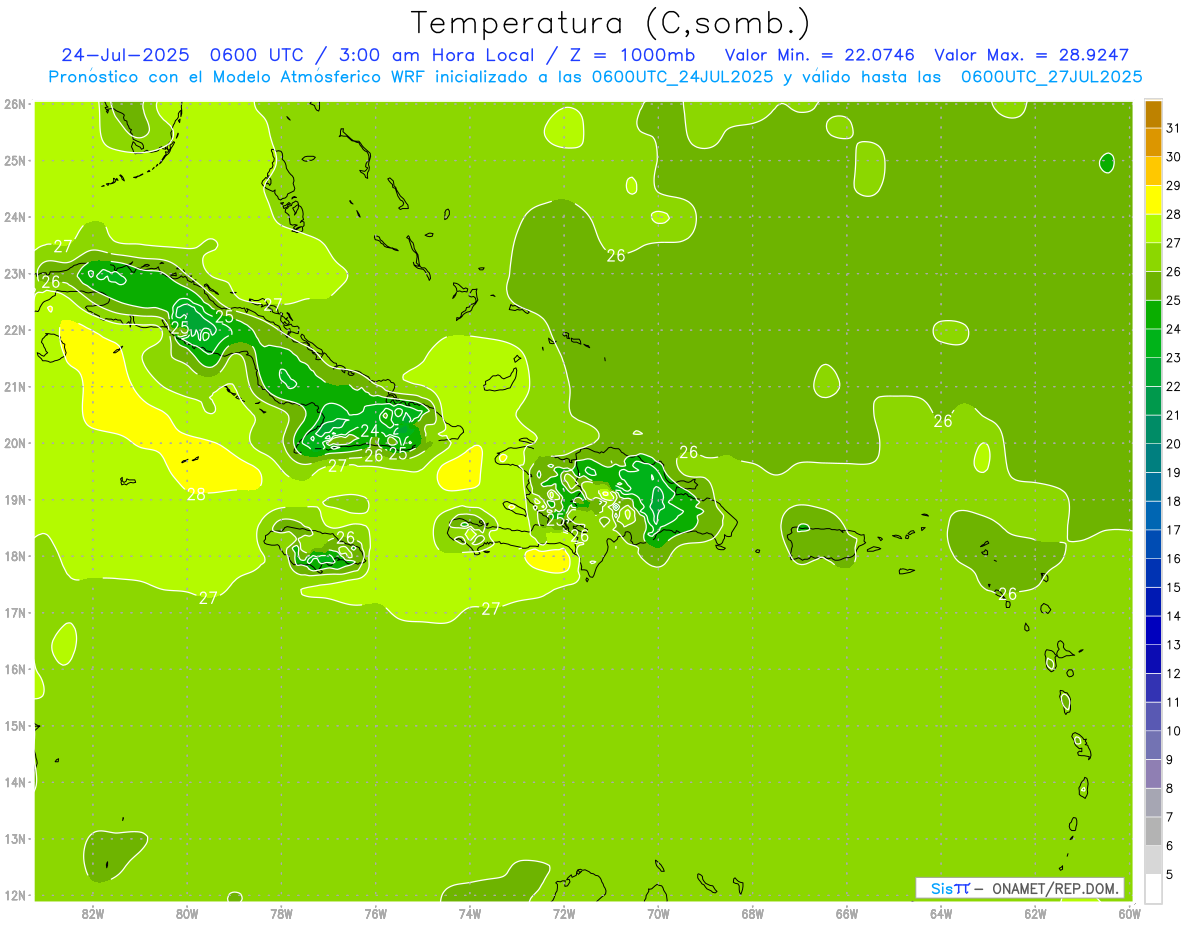Click the colorbar value label 31
This screenshot has height=927, width=1200.
click(1174, 128)
